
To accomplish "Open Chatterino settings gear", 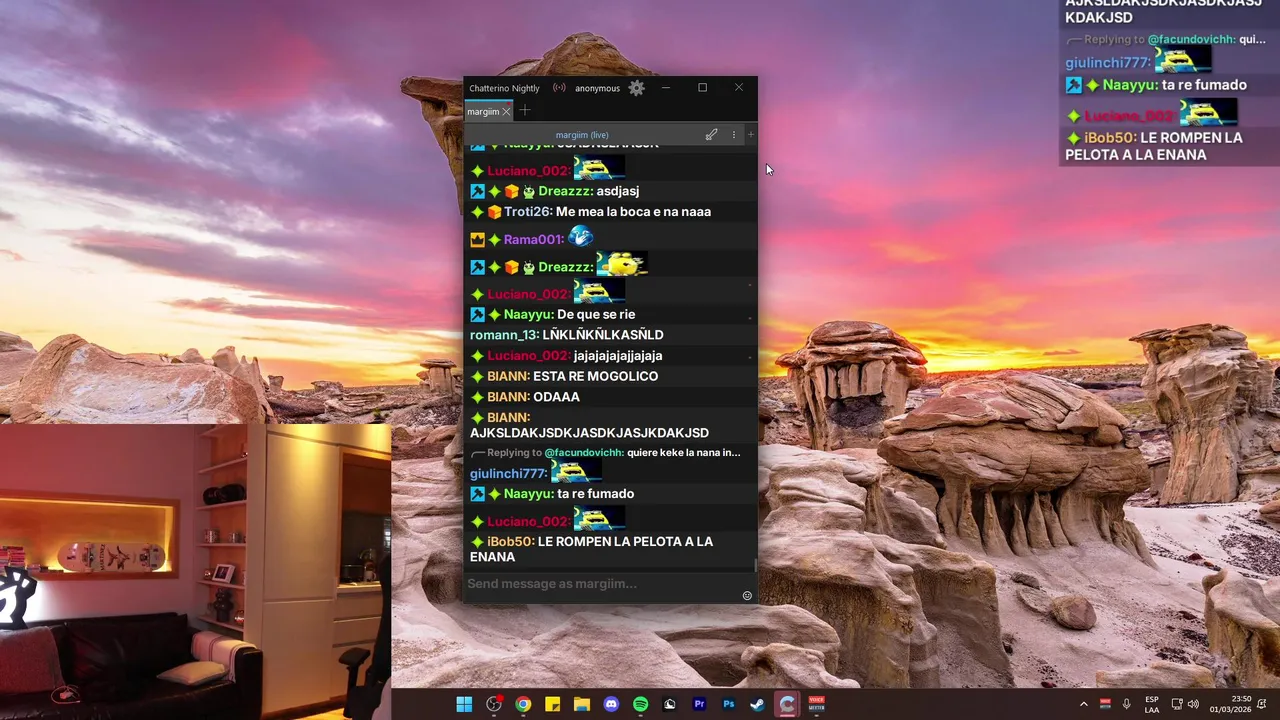I will click(637, 88).
